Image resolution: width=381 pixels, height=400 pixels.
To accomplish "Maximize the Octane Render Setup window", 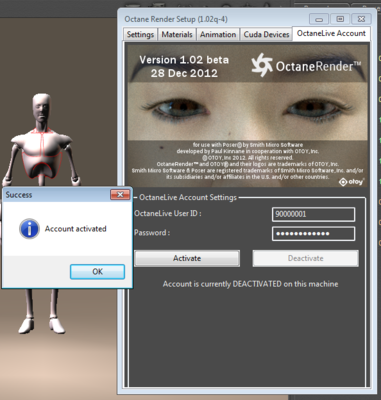I will click(340, 19).
